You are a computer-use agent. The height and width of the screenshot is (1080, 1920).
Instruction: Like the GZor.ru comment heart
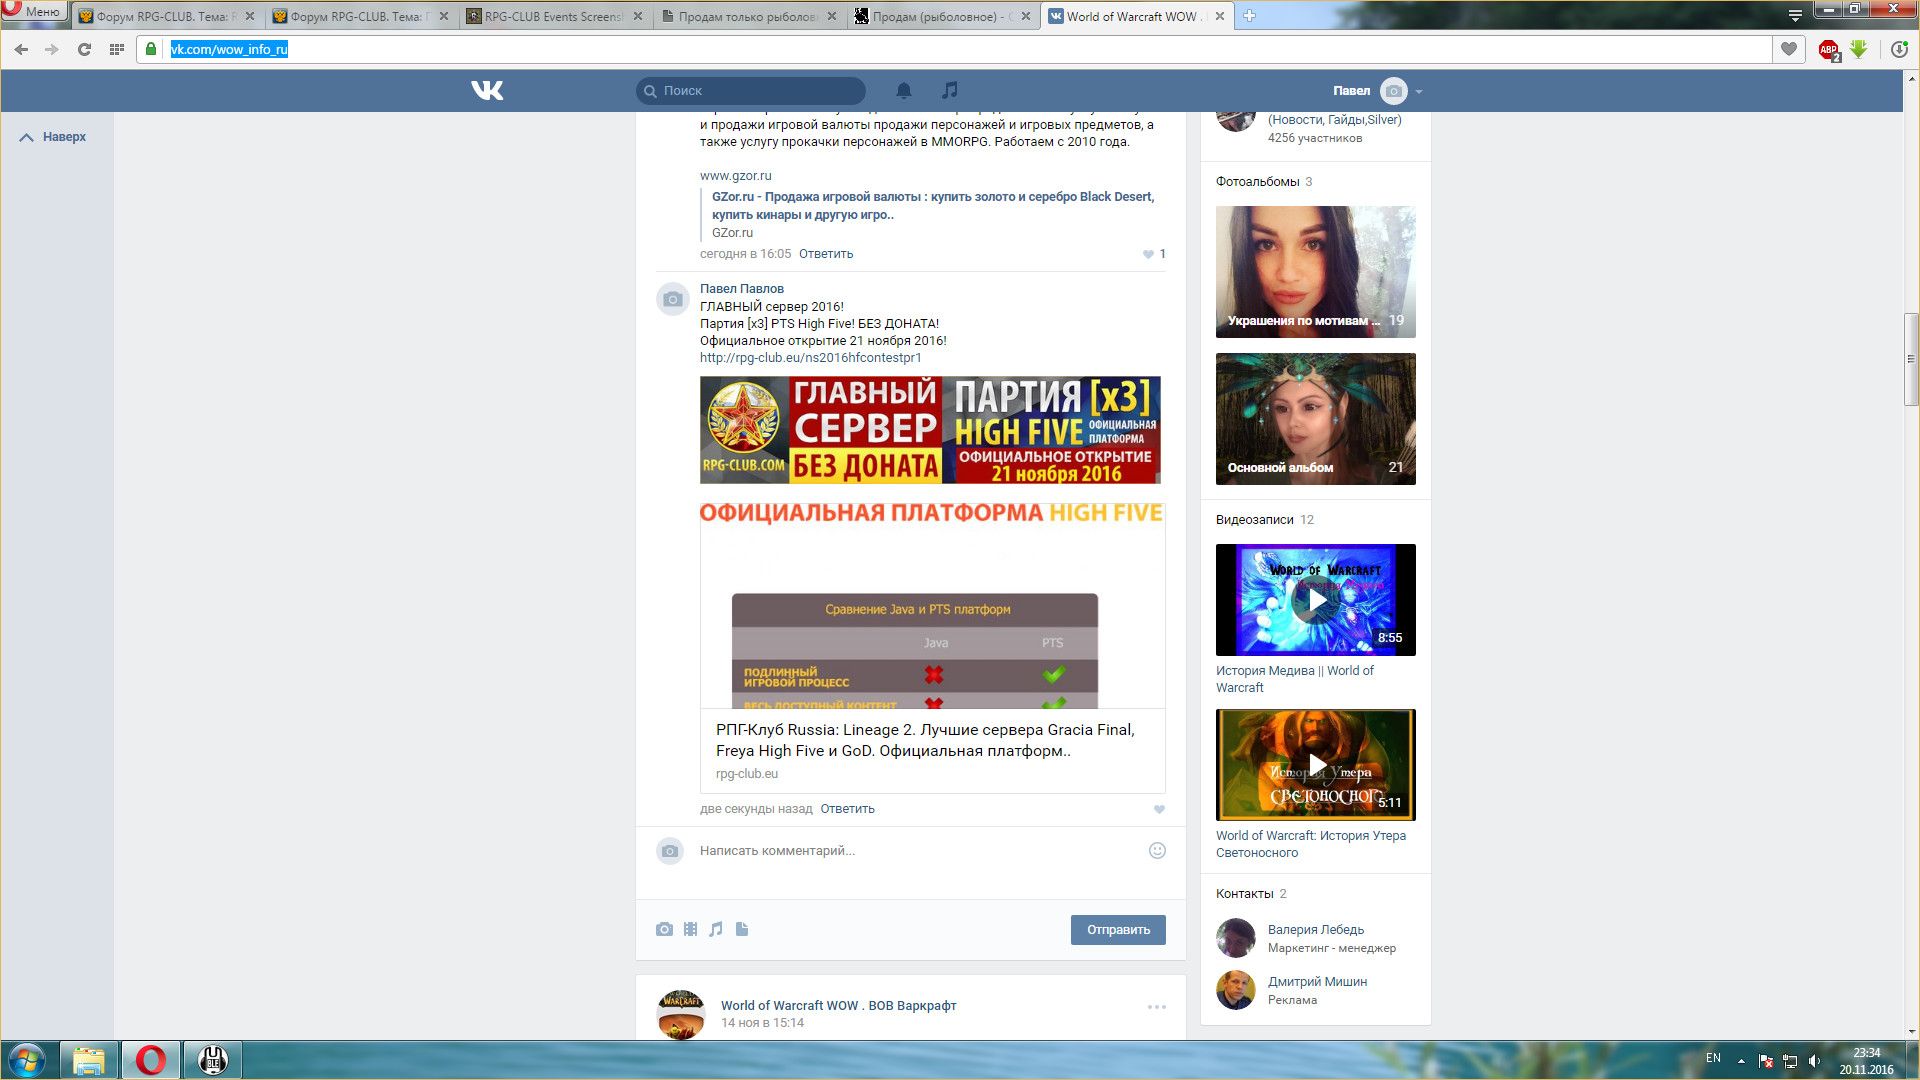[x=1148, y=255]
